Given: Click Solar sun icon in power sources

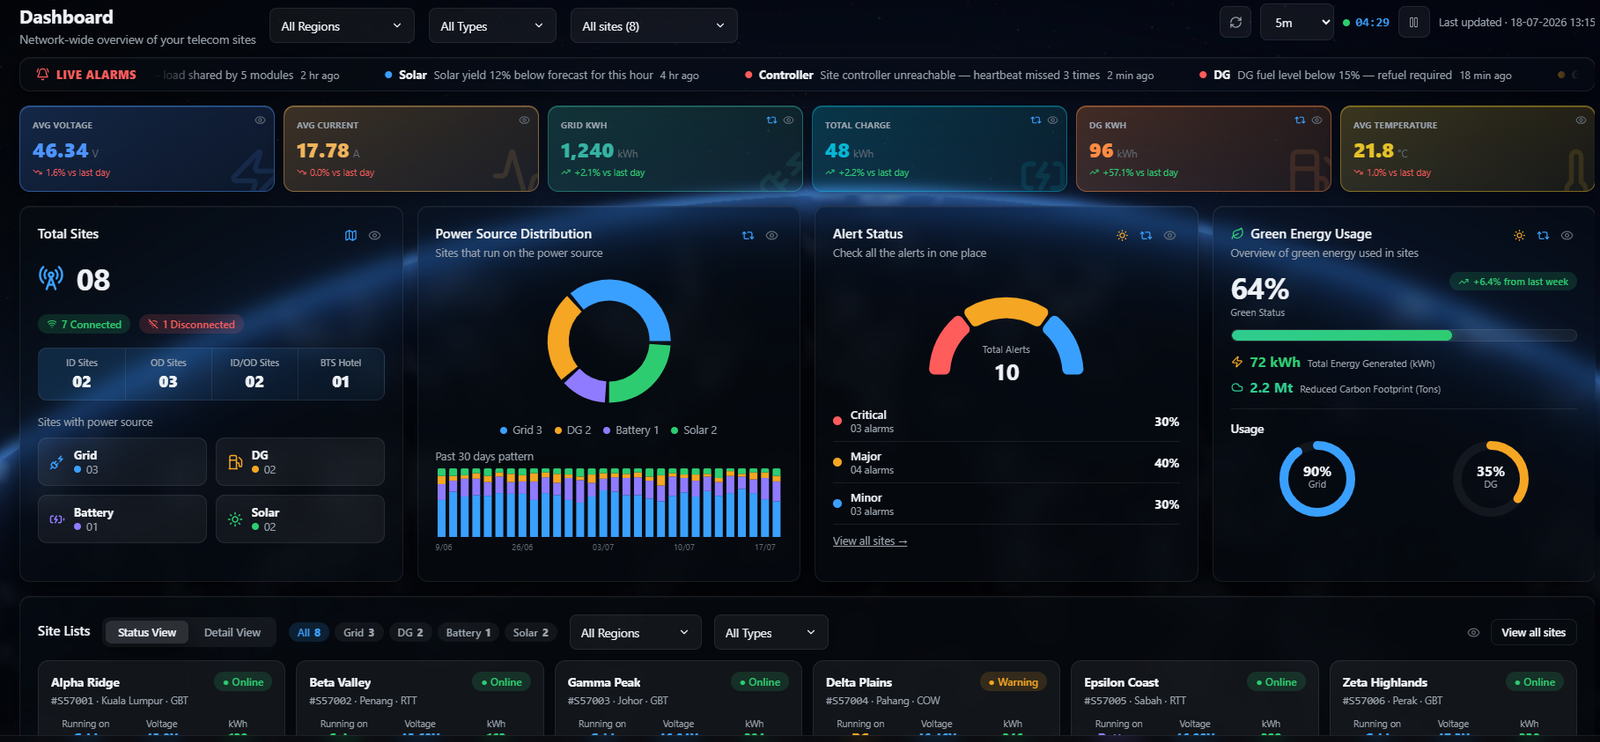Looking at the screenshot, I should [x=235, y=519].
